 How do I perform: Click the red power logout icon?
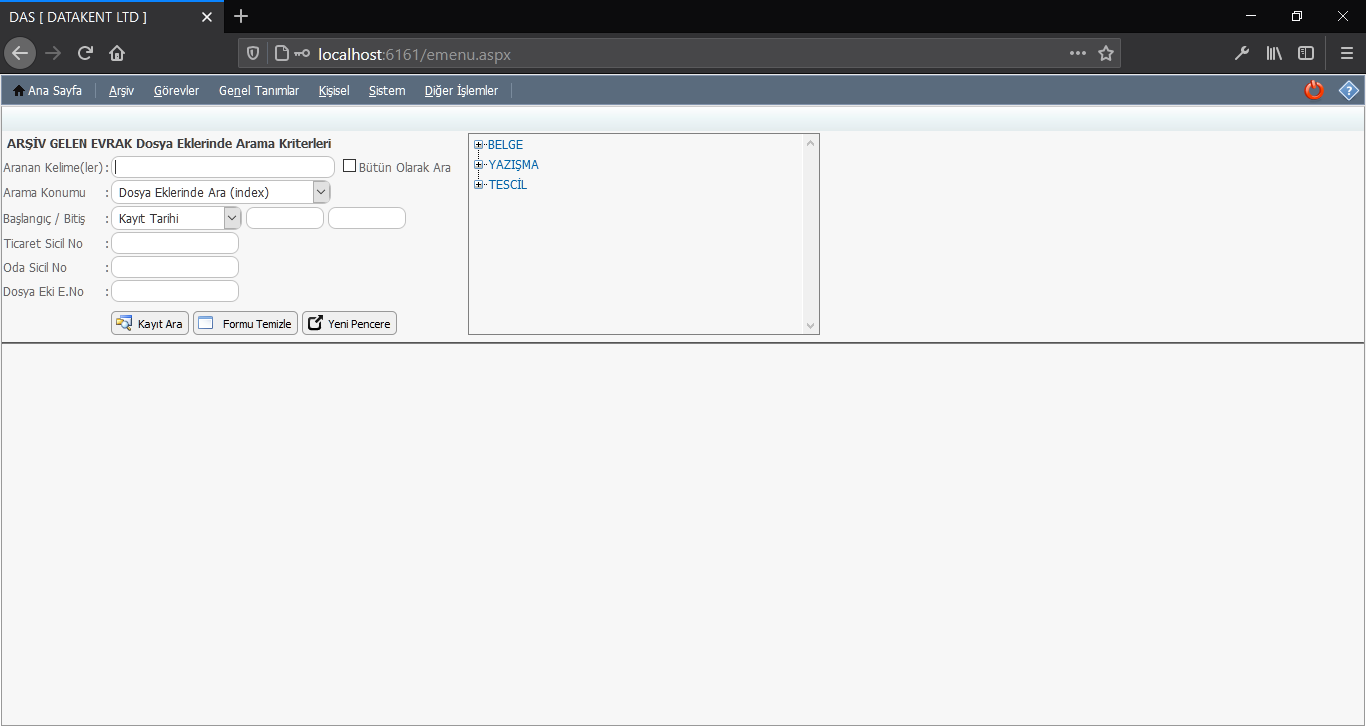click(x=1314, y=90)
